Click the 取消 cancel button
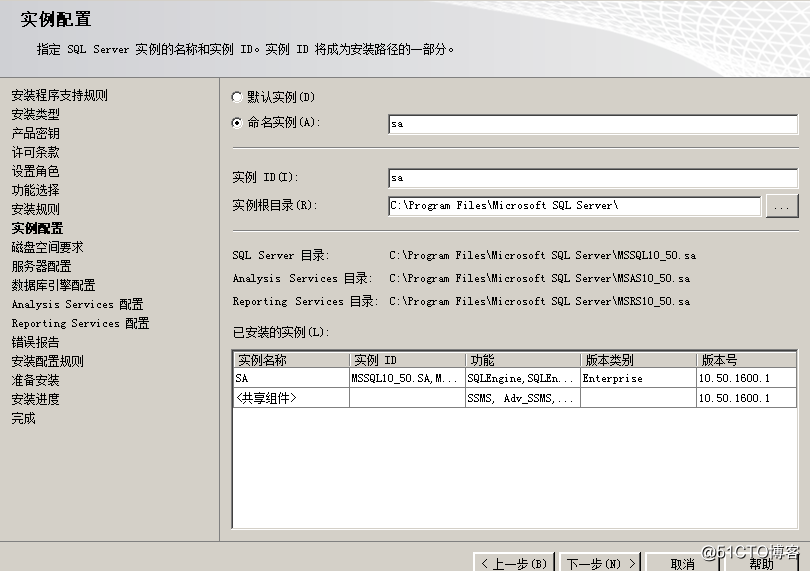 point(682,563)
